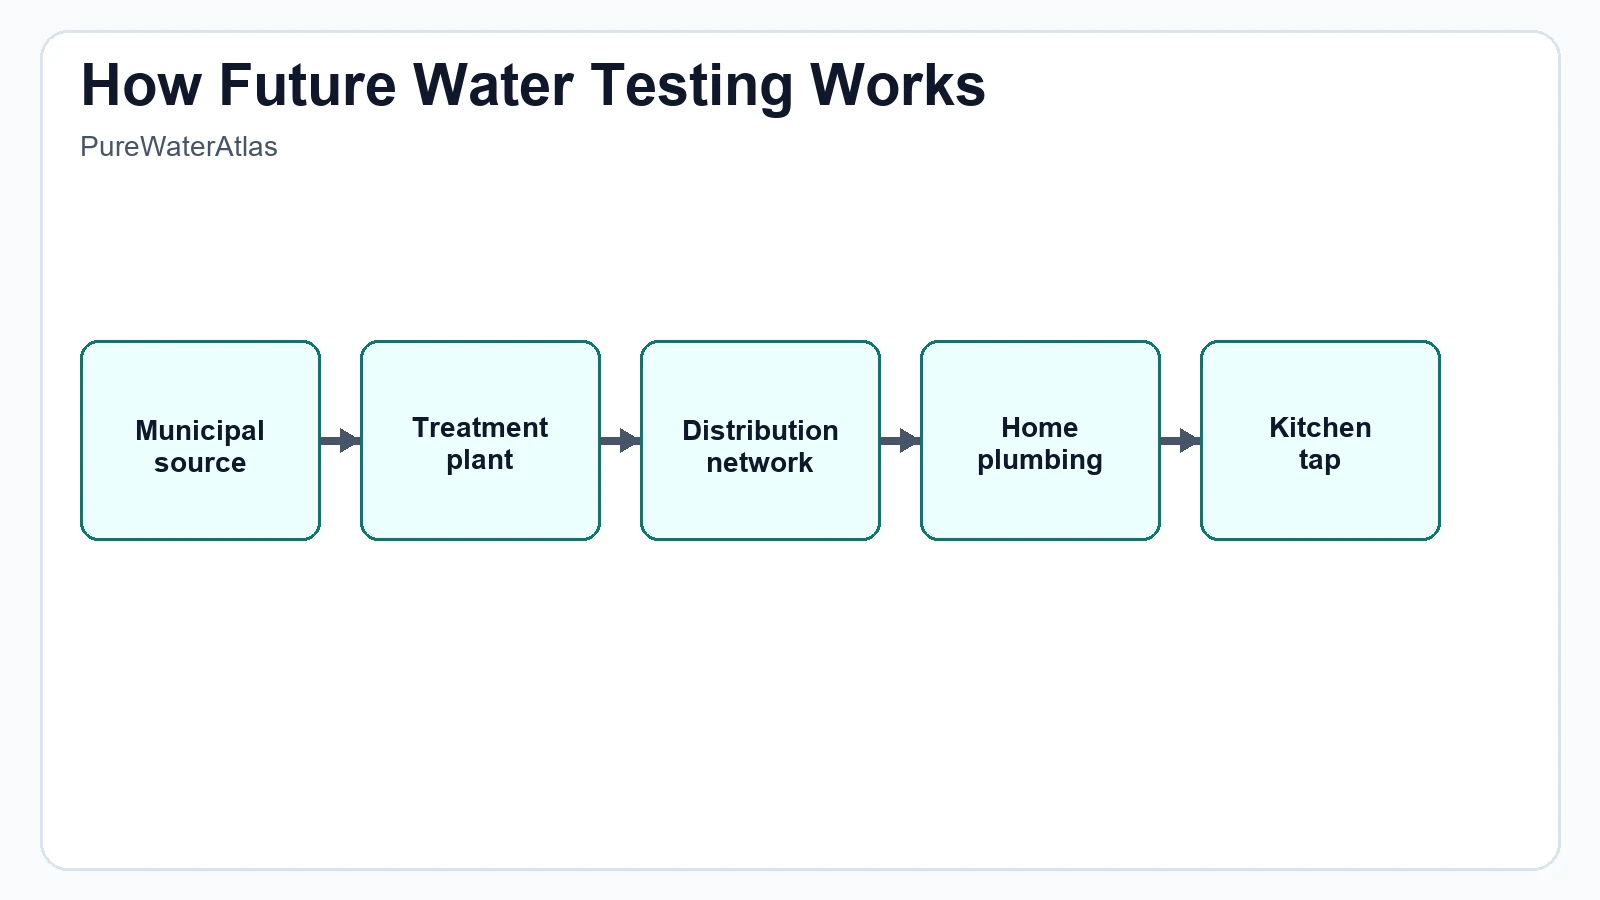The width and height of the screenshot is (1600, 900).
Task: Click the PureWaterAtlas subtitle
Action: 179,147
